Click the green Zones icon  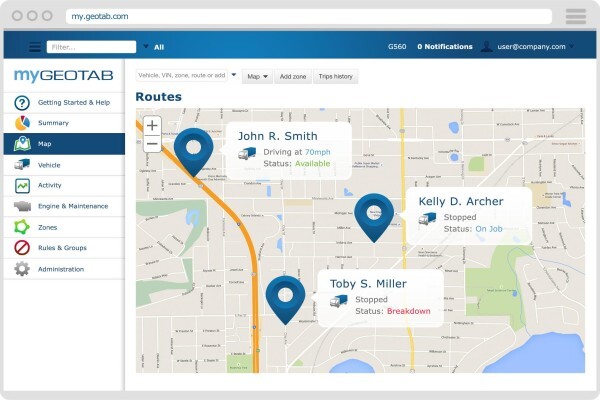(x=22, y=227)
